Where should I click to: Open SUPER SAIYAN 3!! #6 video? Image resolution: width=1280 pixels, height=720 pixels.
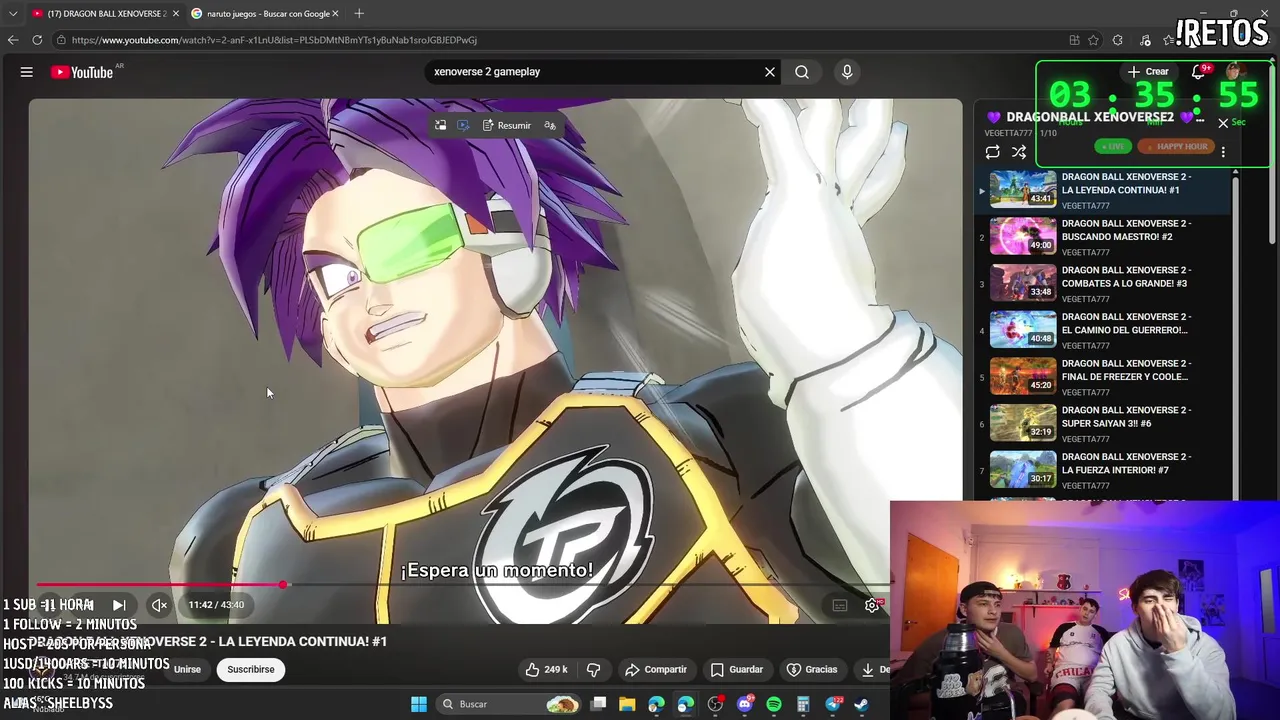[x=1104, y=423]
